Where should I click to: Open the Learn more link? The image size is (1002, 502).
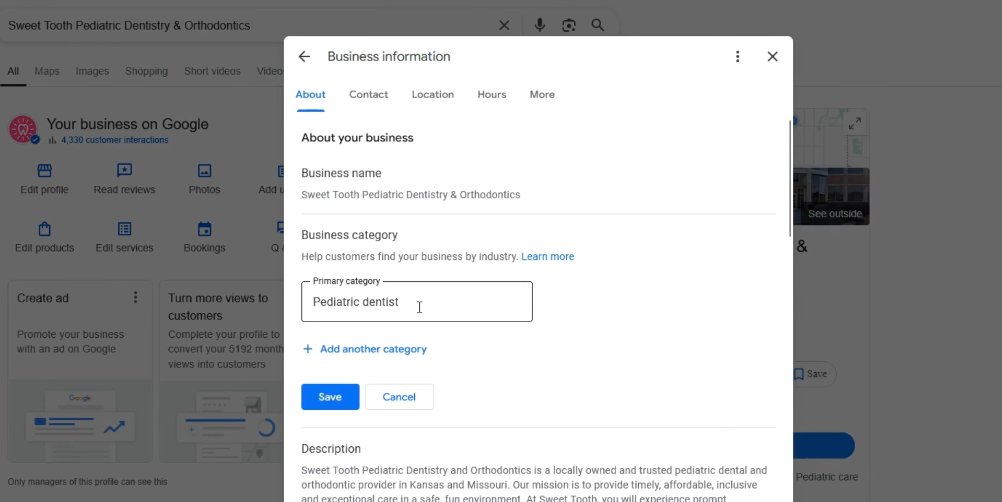click(x=548, y=257)
